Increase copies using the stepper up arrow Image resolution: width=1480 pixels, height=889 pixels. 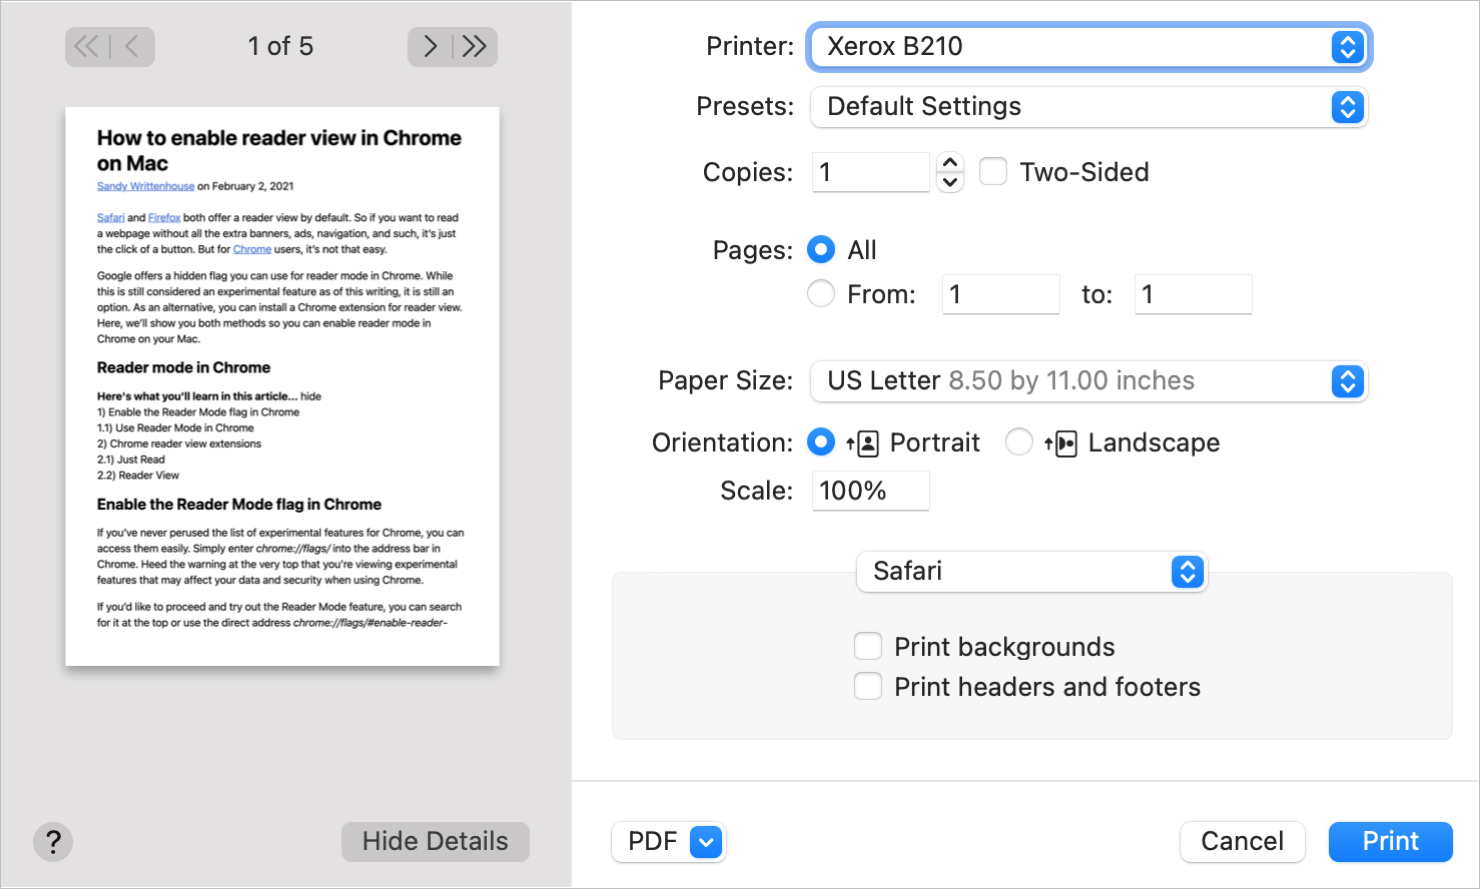click(948, 162)
